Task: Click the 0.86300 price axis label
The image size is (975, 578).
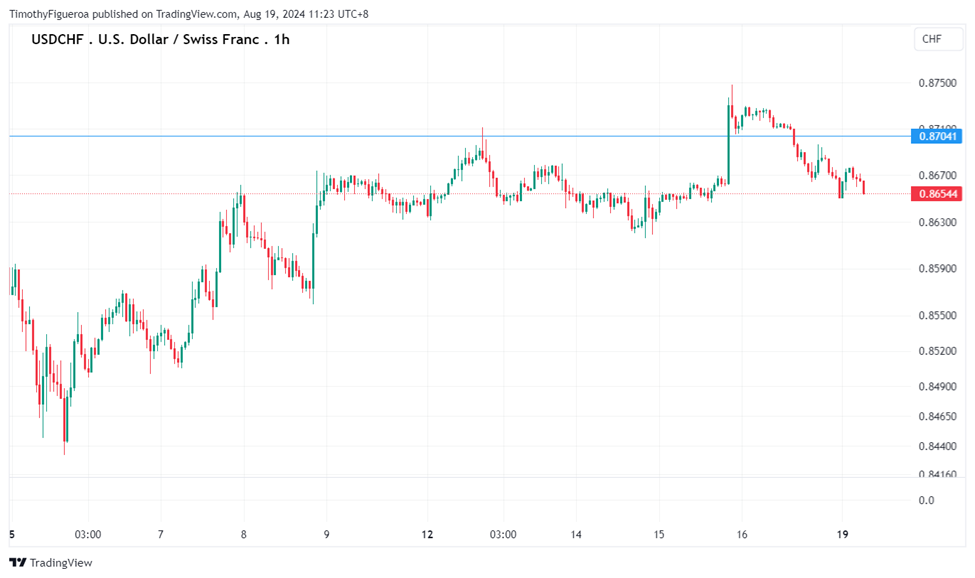Action: click(x=936, y=222)
